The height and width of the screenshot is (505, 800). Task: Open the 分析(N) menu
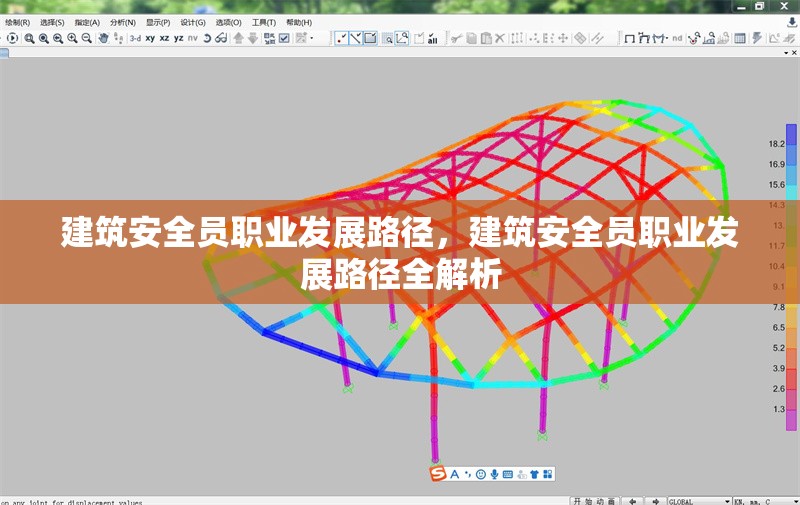pyautogui.click(x=122, y=22)
